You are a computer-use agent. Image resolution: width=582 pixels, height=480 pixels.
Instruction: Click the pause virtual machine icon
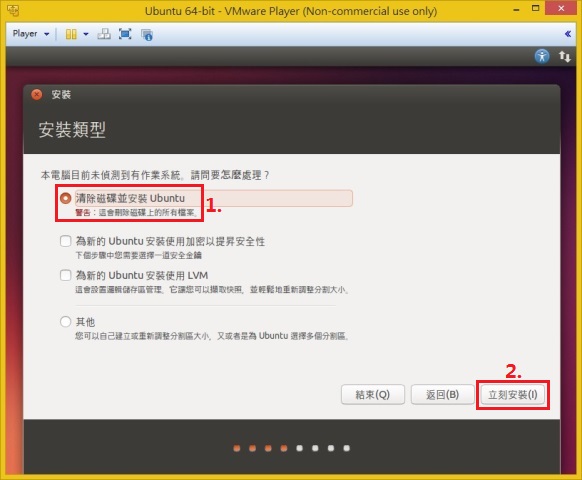pos(71,34)
